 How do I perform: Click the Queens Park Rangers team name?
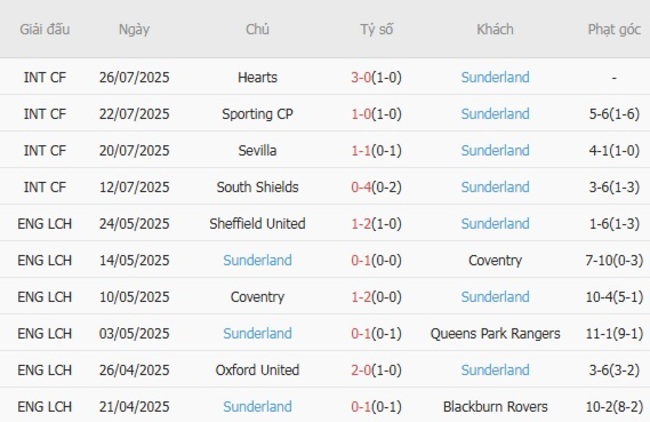(495, 333)
